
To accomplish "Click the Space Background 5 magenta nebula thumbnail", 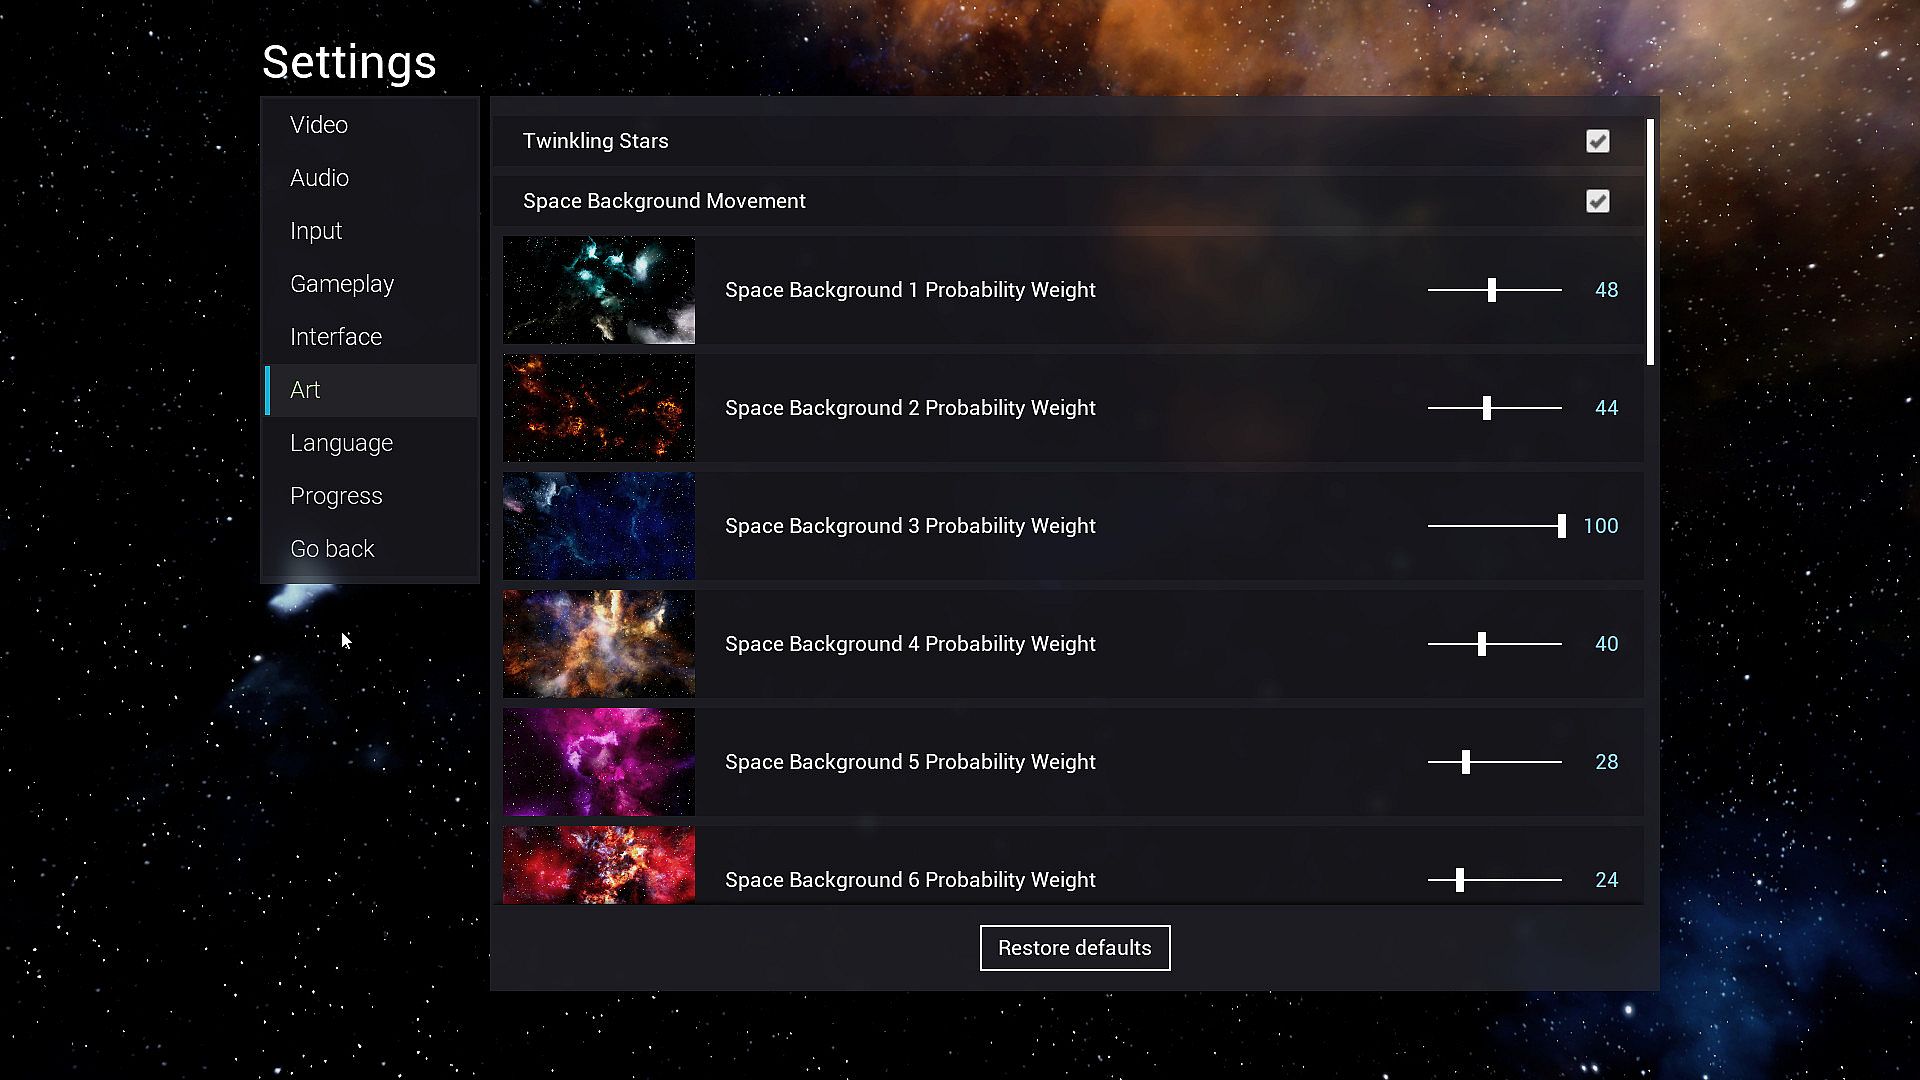I will 598,762.
